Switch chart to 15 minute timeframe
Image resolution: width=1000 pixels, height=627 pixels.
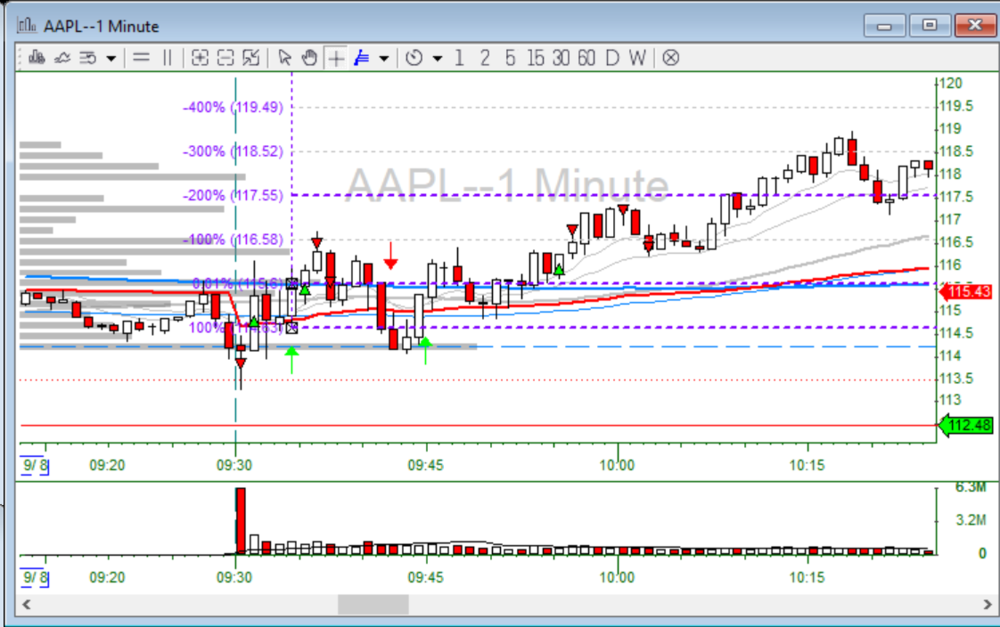(536, 58)
